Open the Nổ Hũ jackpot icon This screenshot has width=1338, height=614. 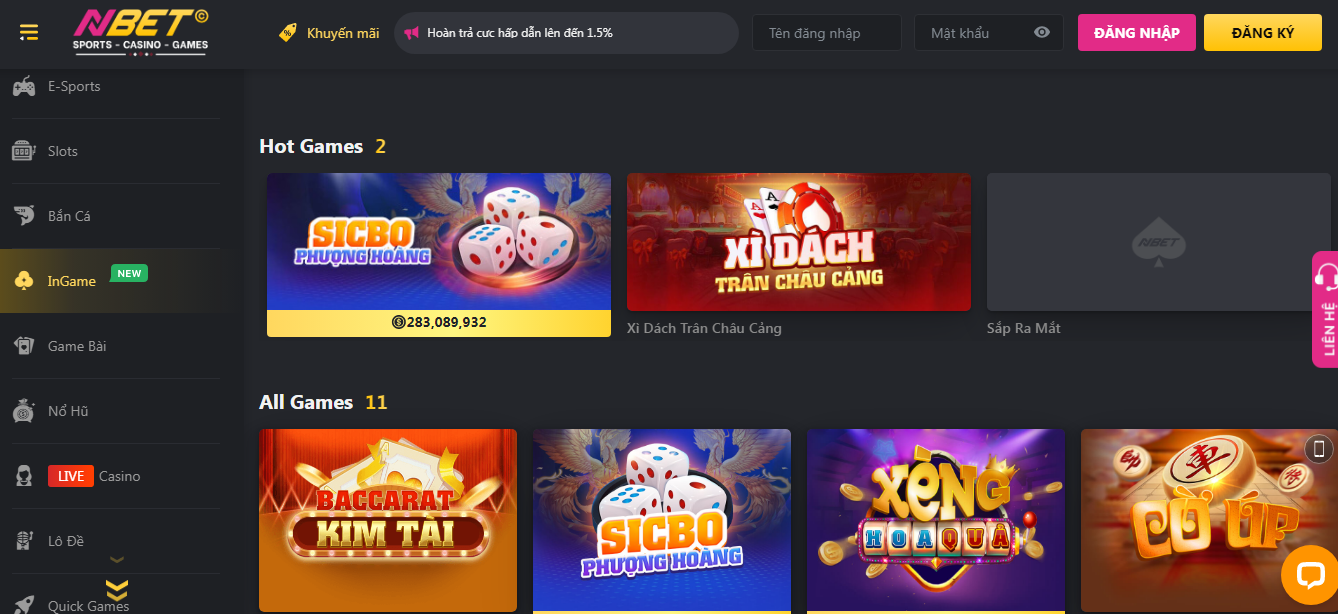[24, 411]
